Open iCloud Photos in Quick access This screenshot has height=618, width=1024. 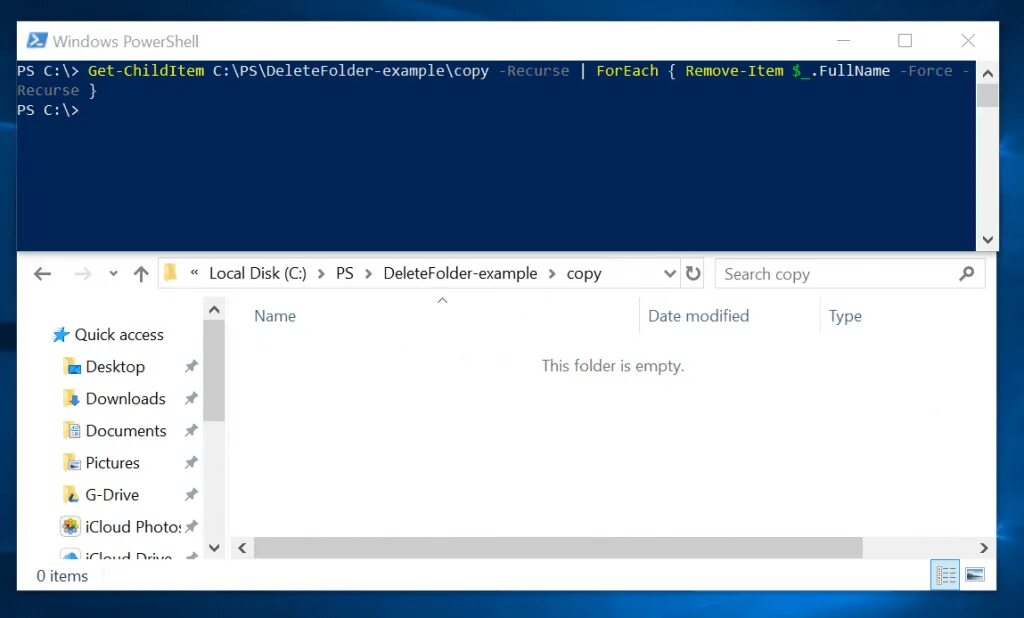click(x=133, y=527)
